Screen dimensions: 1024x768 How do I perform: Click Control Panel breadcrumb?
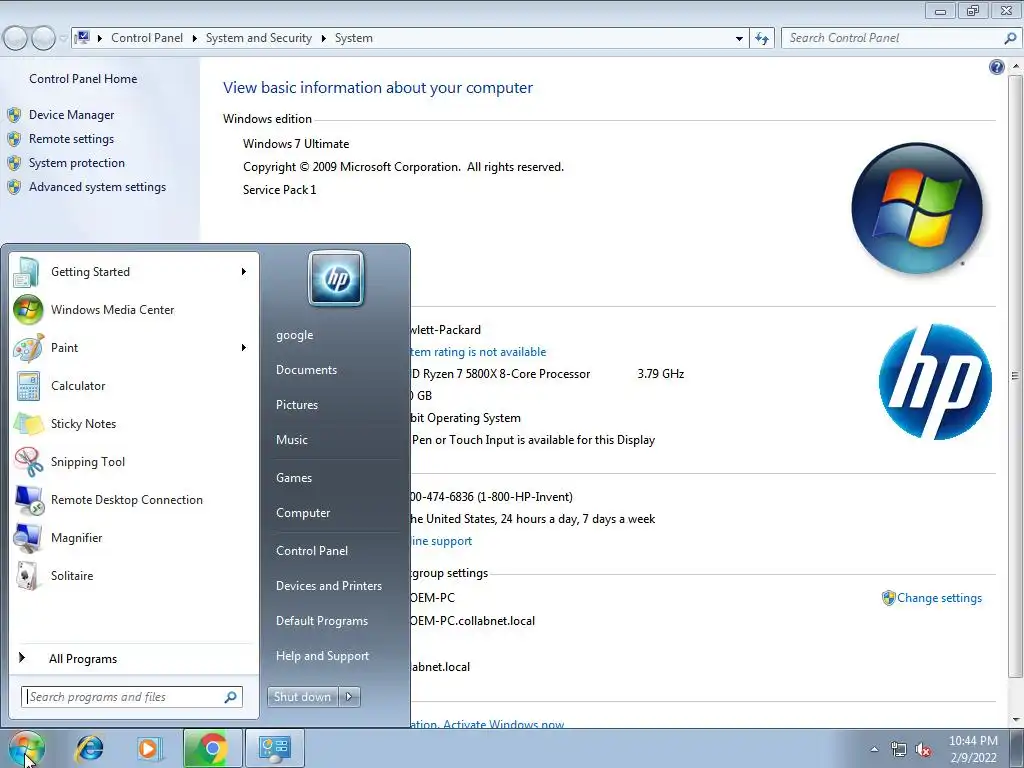[147, 38]
